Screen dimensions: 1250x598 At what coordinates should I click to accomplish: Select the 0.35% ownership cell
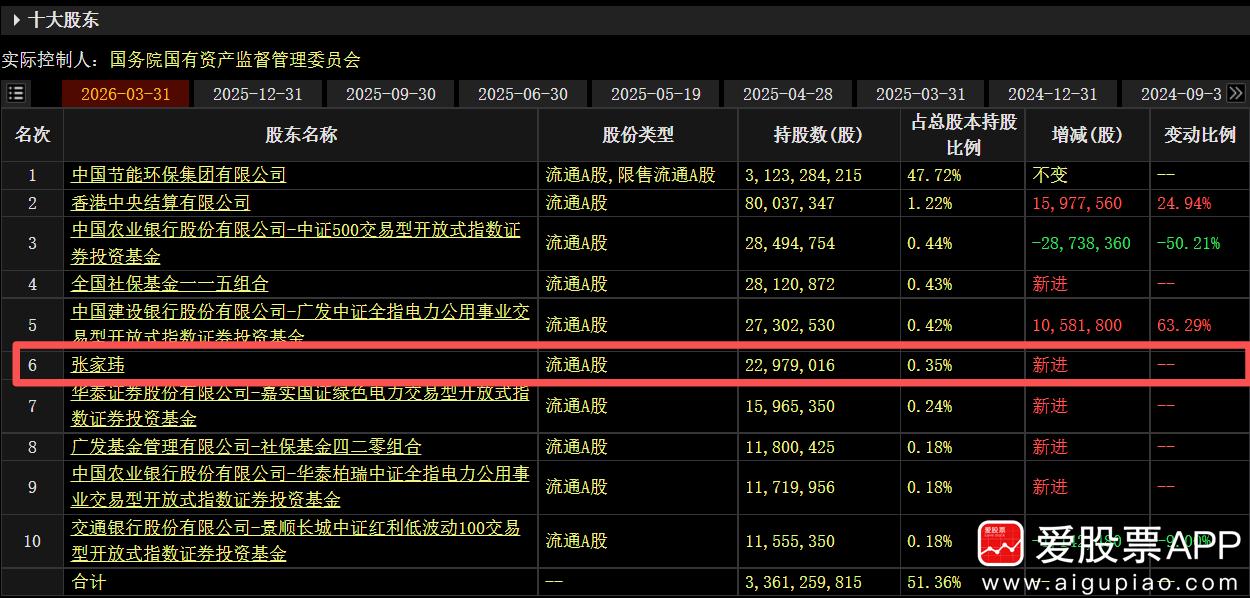(x=930, y=365)
